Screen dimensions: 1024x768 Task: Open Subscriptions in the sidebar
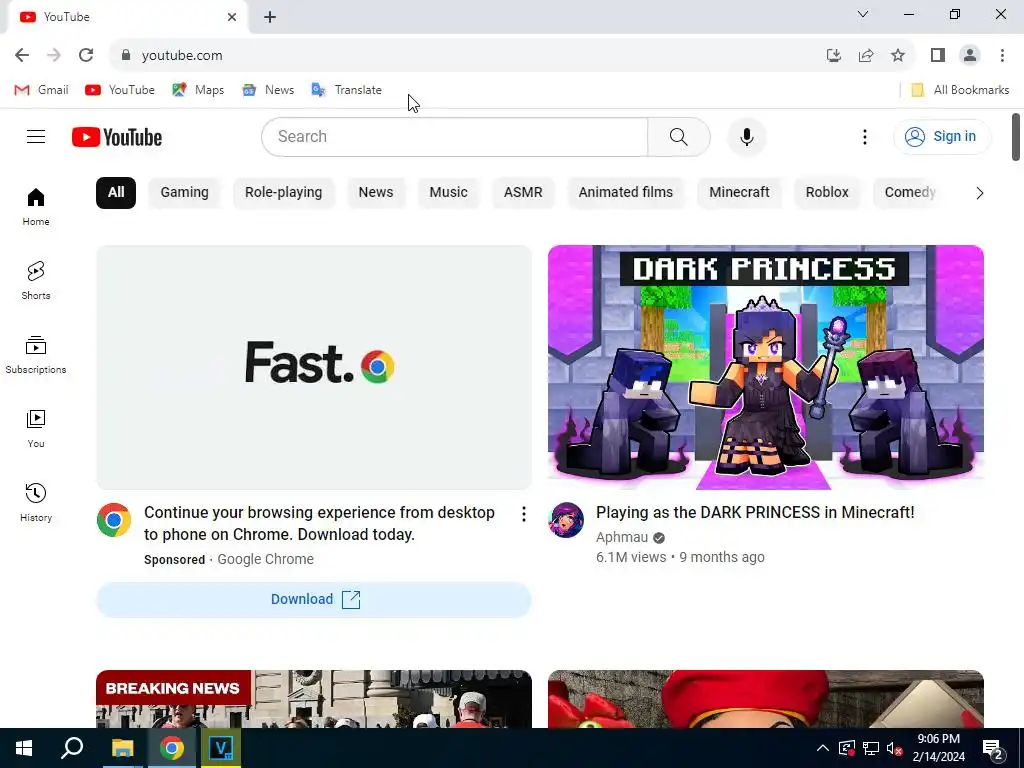coord(36,355)
